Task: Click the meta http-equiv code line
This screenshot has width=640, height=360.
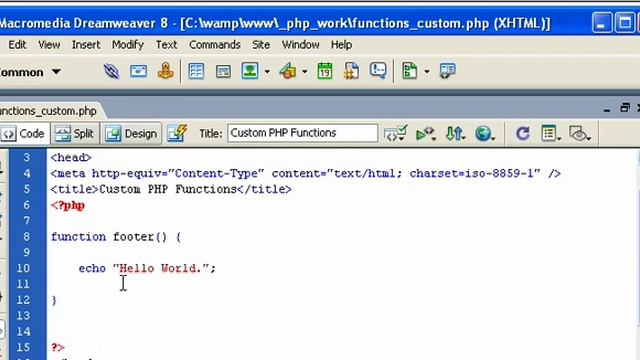Action: [x=306, y=173]
